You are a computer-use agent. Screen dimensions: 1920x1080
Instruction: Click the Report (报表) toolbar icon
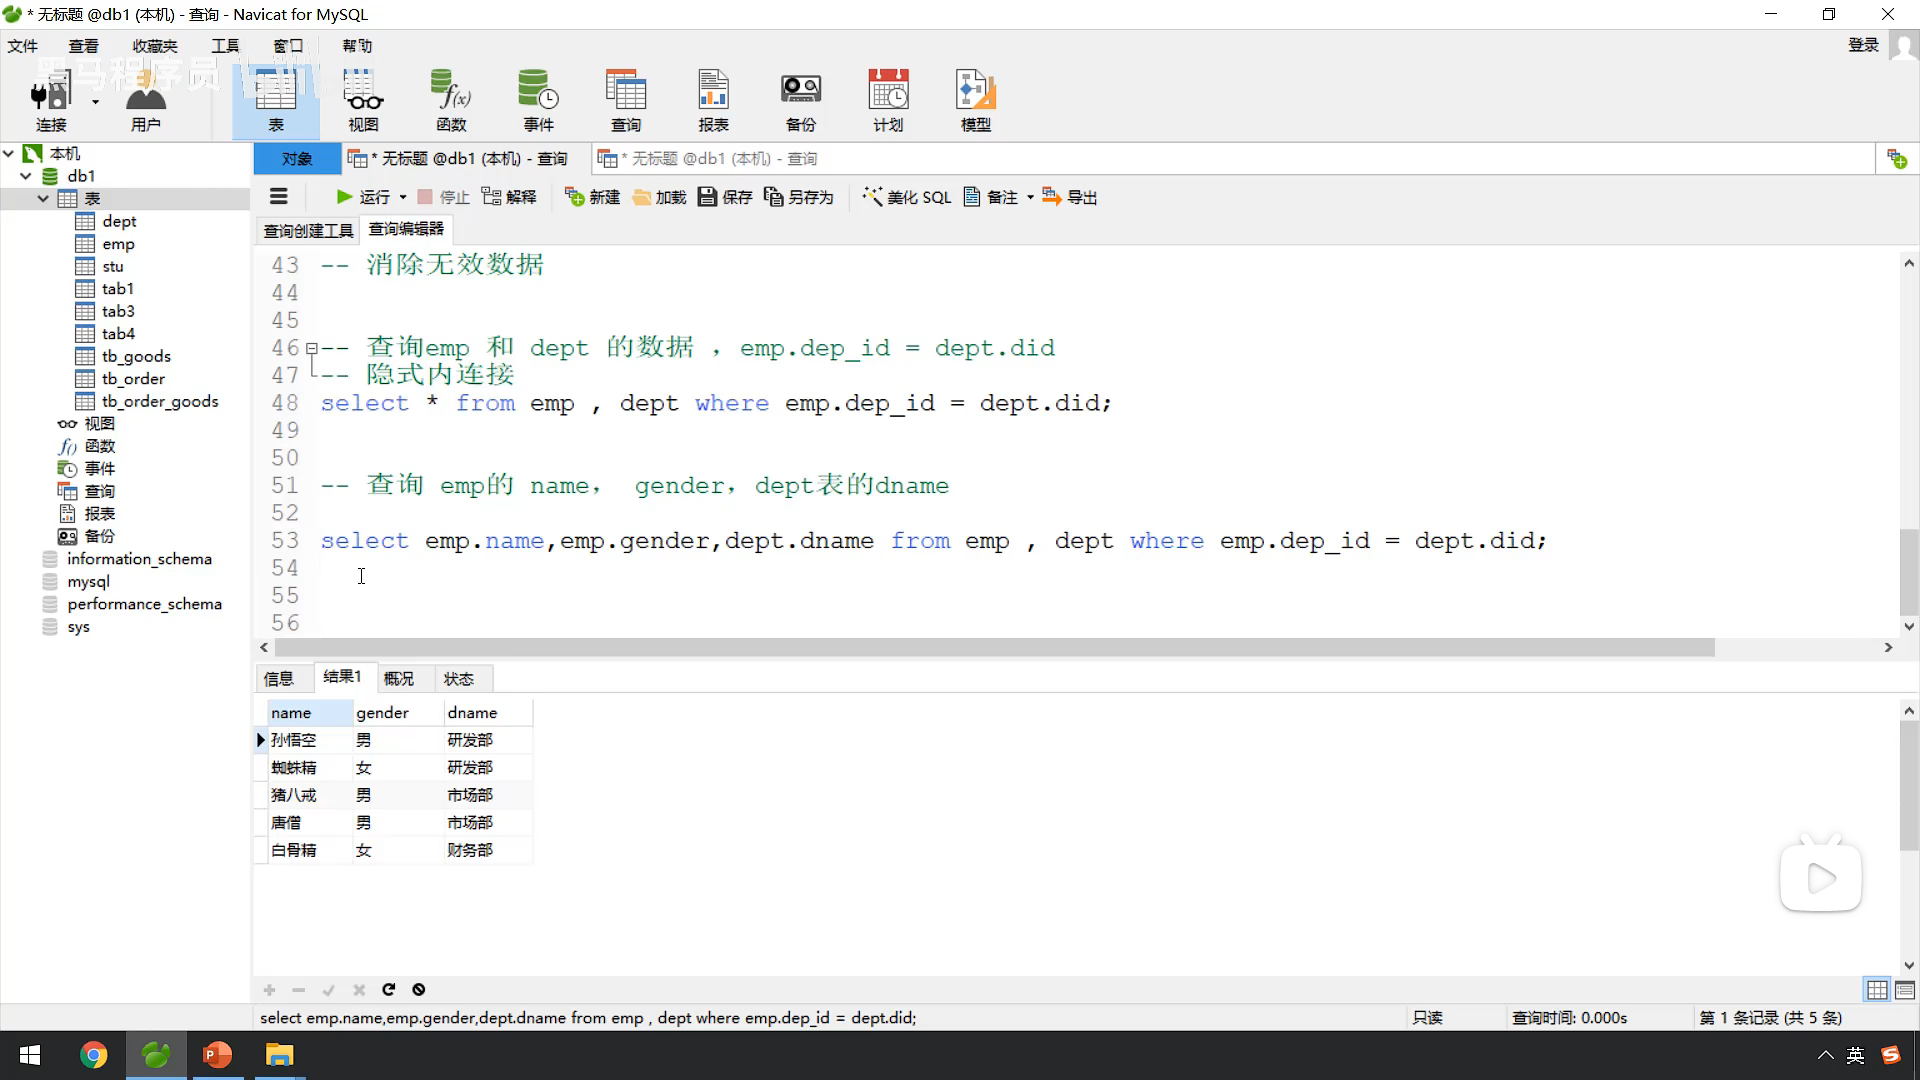(x=713, y=100)
